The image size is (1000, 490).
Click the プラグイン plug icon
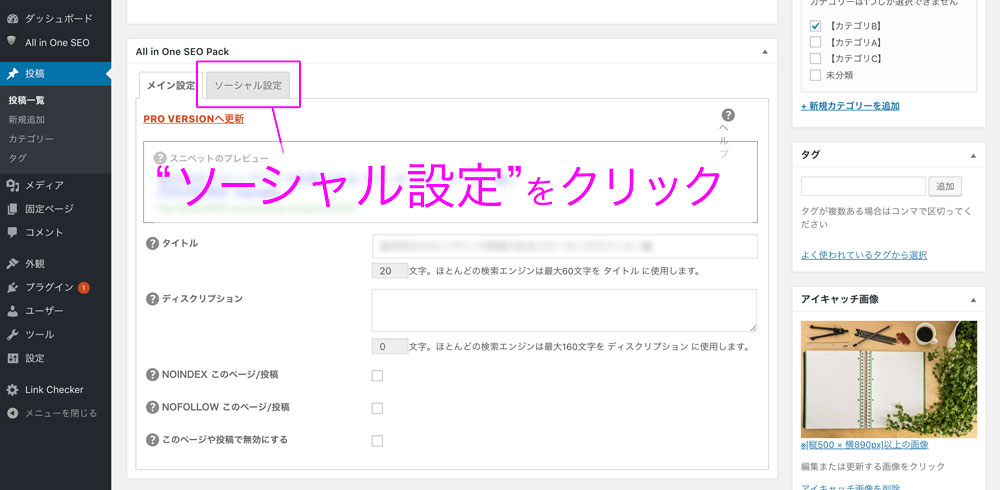[x=12, y=287]
